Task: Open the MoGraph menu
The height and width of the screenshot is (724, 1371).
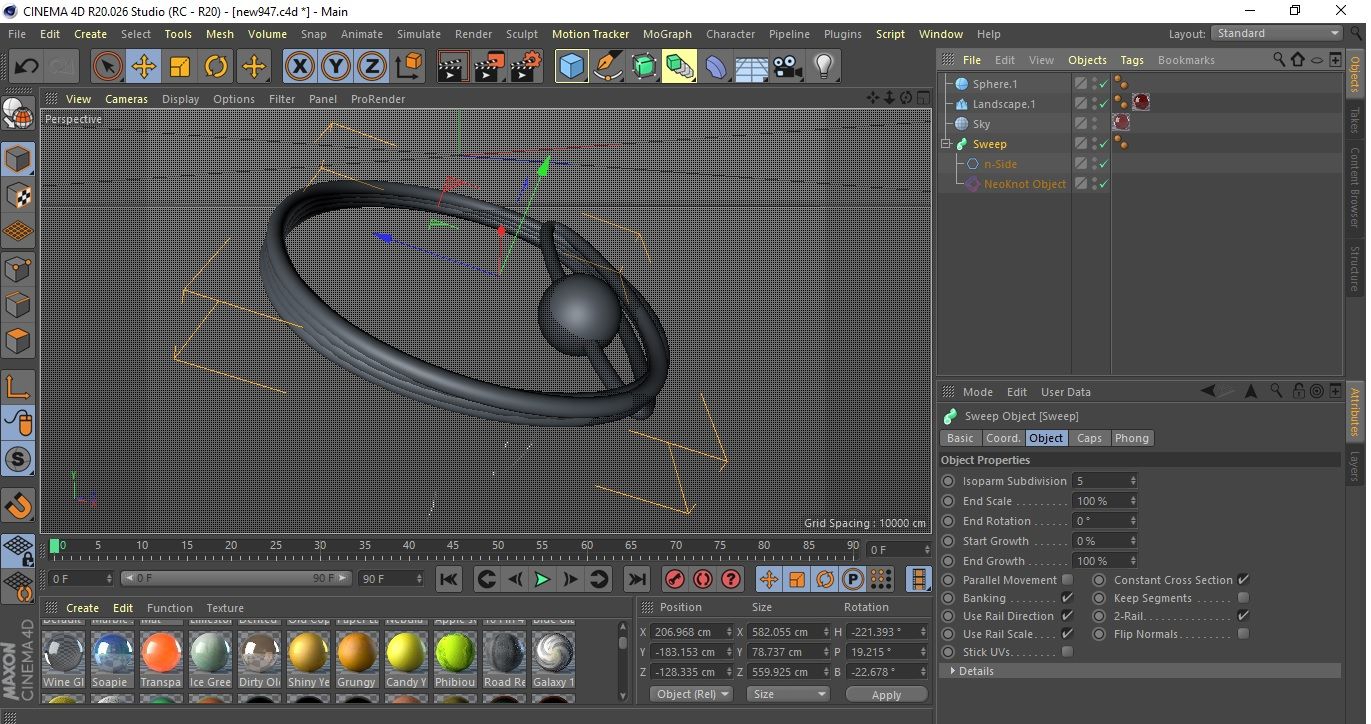Action: click(x=667, y=34)
